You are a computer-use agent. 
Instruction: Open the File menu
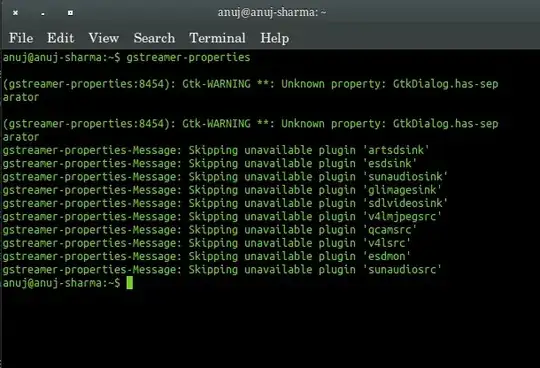(x=21, y=38)
